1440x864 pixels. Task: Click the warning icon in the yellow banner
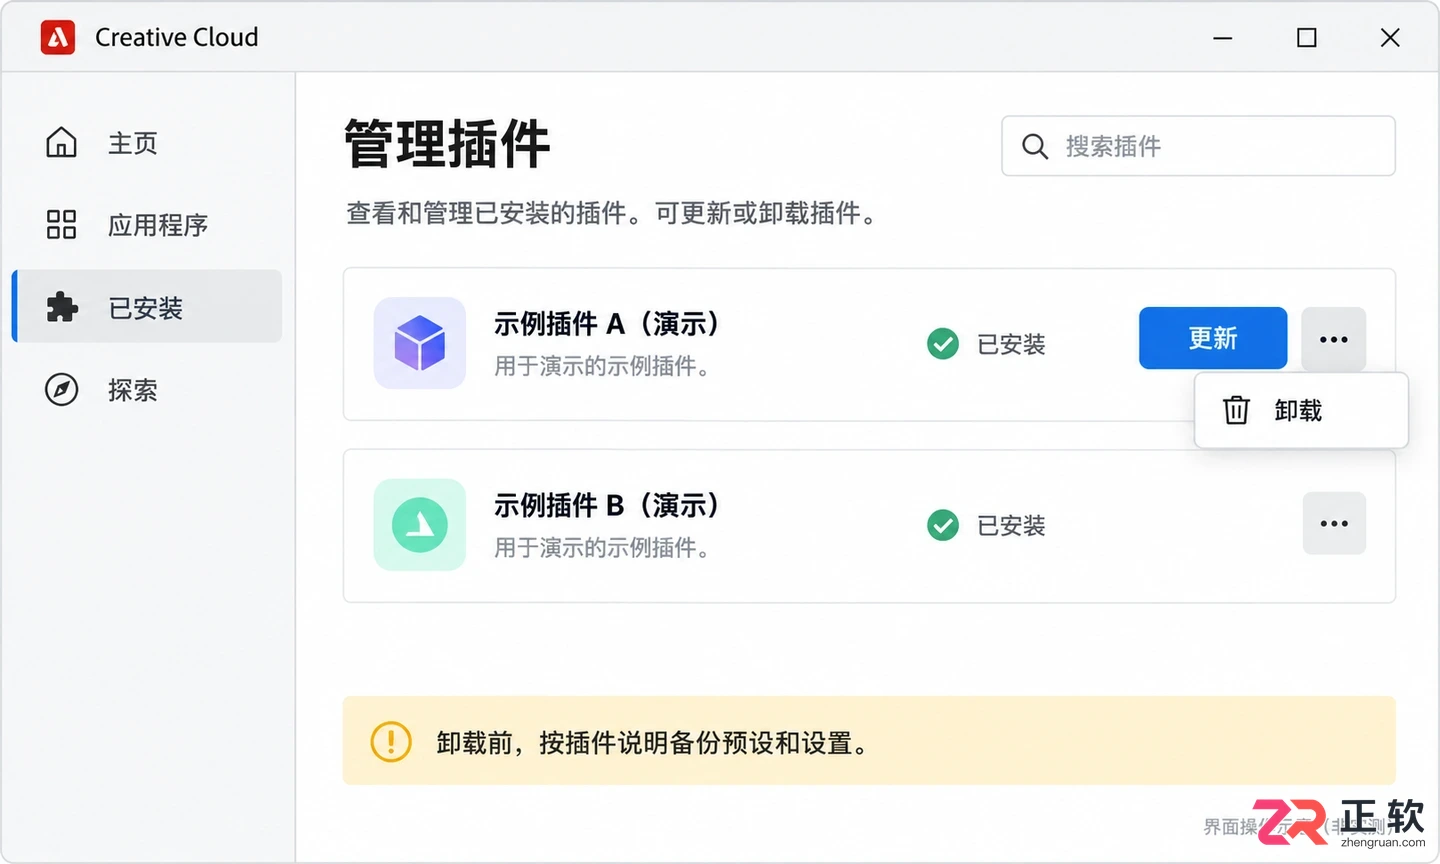point(391,742)
